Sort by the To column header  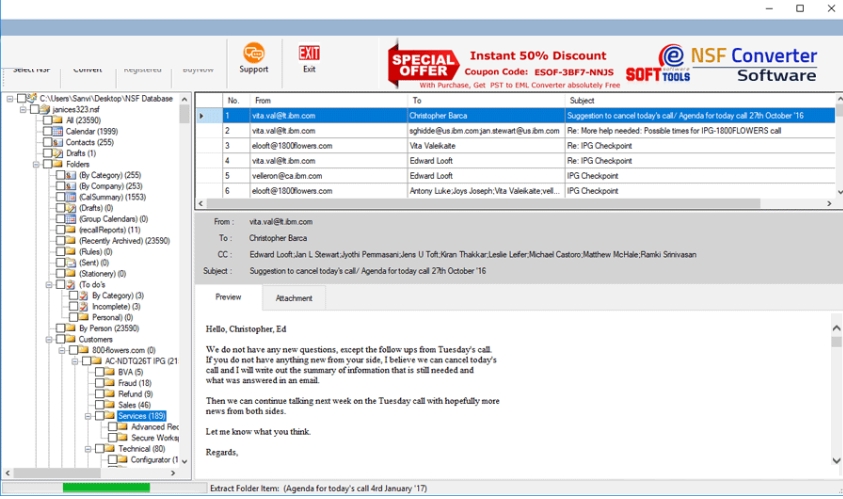[486, 100]
